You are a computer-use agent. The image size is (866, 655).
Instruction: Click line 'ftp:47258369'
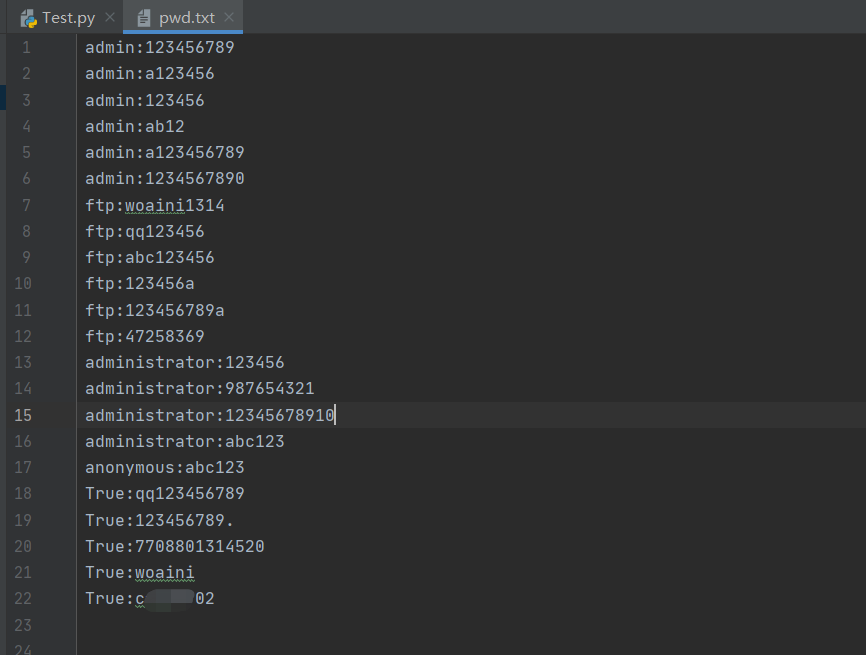coord(145,336)
